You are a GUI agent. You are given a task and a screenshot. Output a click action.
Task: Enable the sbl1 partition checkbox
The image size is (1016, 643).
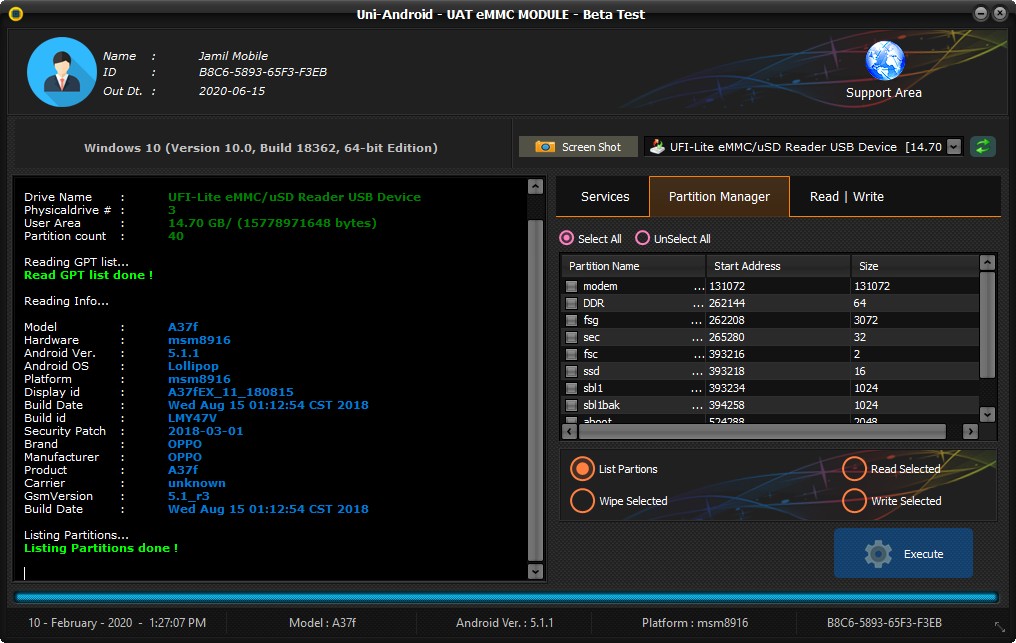pyautogui.click(x=572, y=388)
